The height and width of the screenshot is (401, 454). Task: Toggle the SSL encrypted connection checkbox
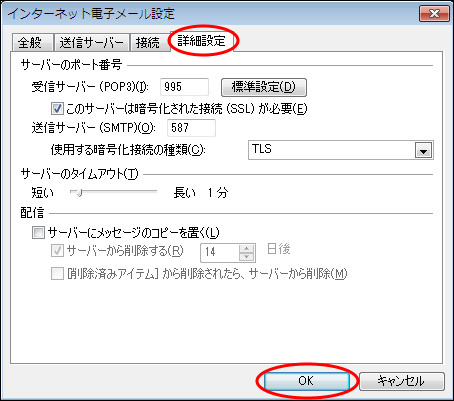point(57,109)
